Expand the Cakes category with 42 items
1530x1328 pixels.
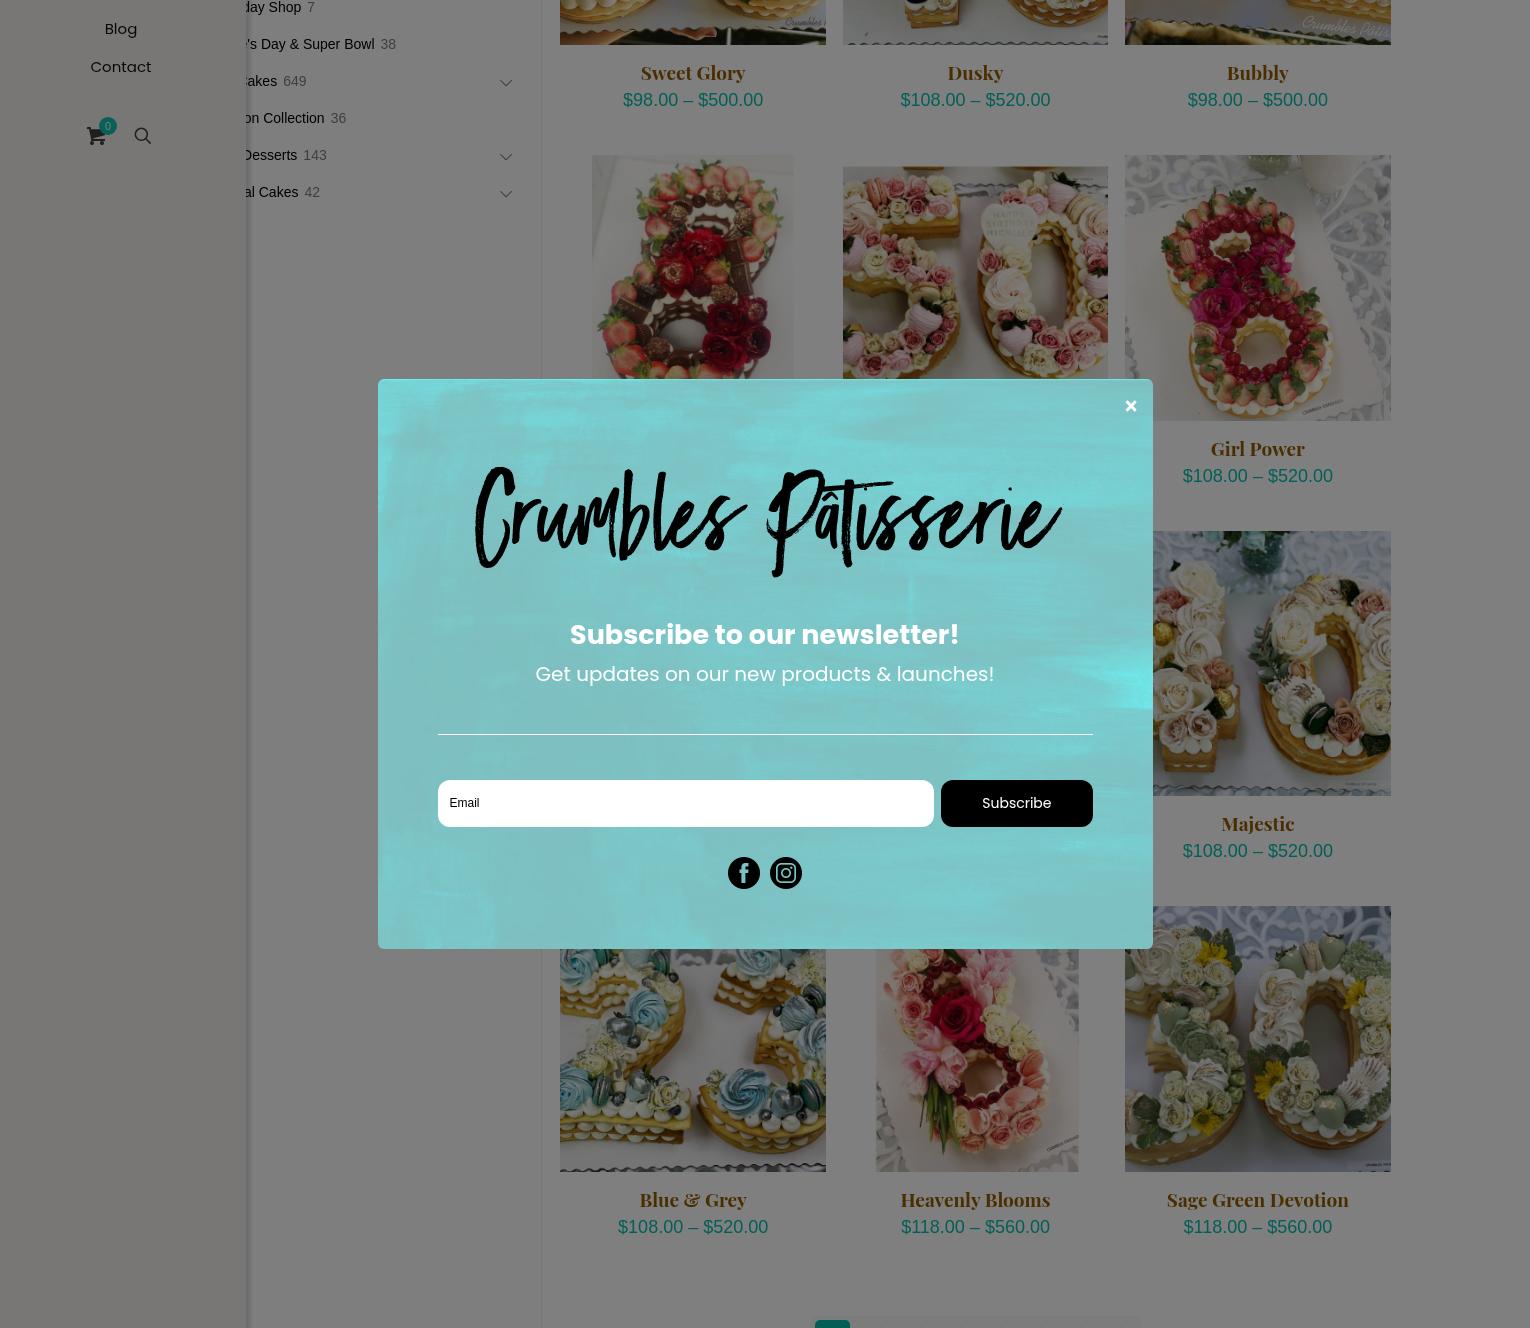(505, 193)
